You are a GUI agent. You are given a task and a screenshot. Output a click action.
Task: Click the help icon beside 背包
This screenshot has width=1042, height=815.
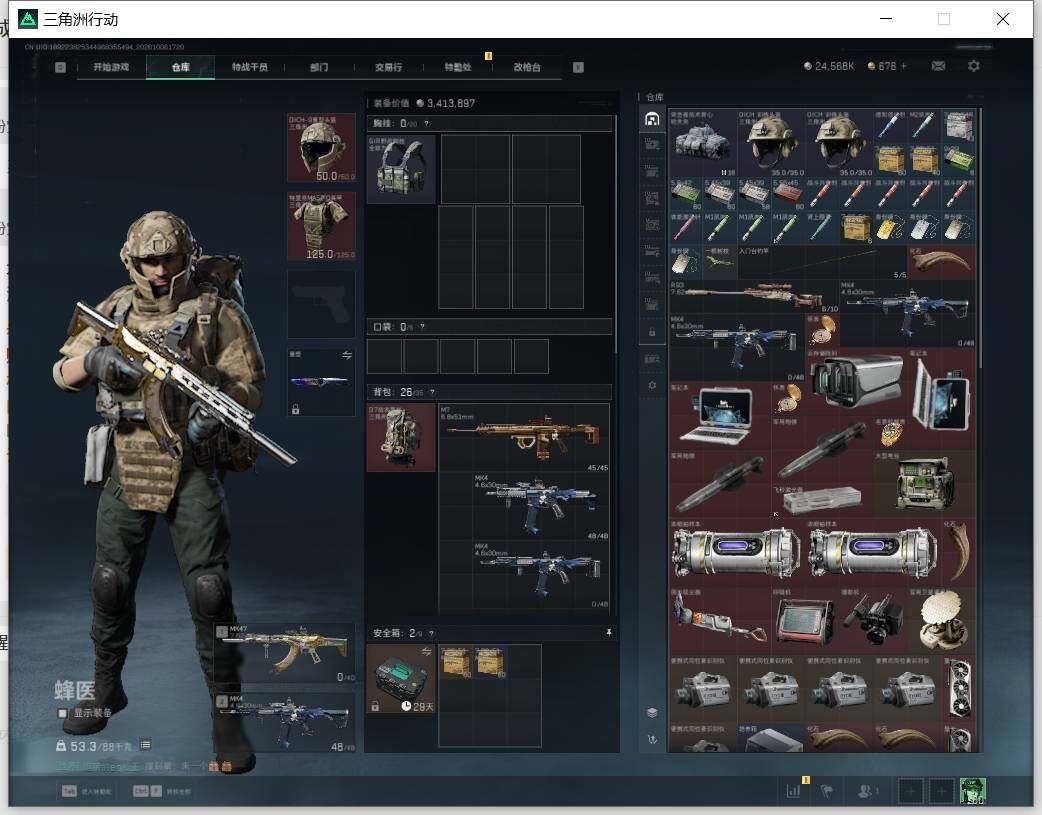pos(432,392)
